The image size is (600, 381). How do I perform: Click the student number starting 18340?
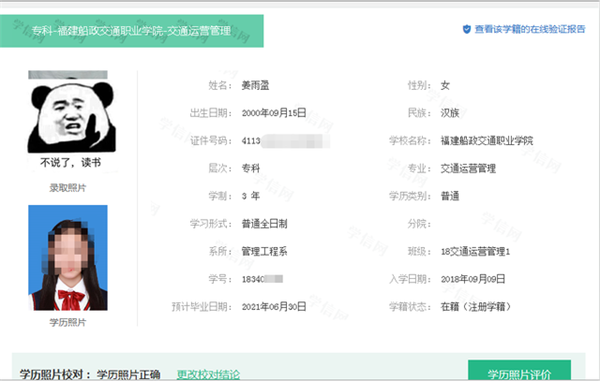pyautogui.click(x=262, y=279)
